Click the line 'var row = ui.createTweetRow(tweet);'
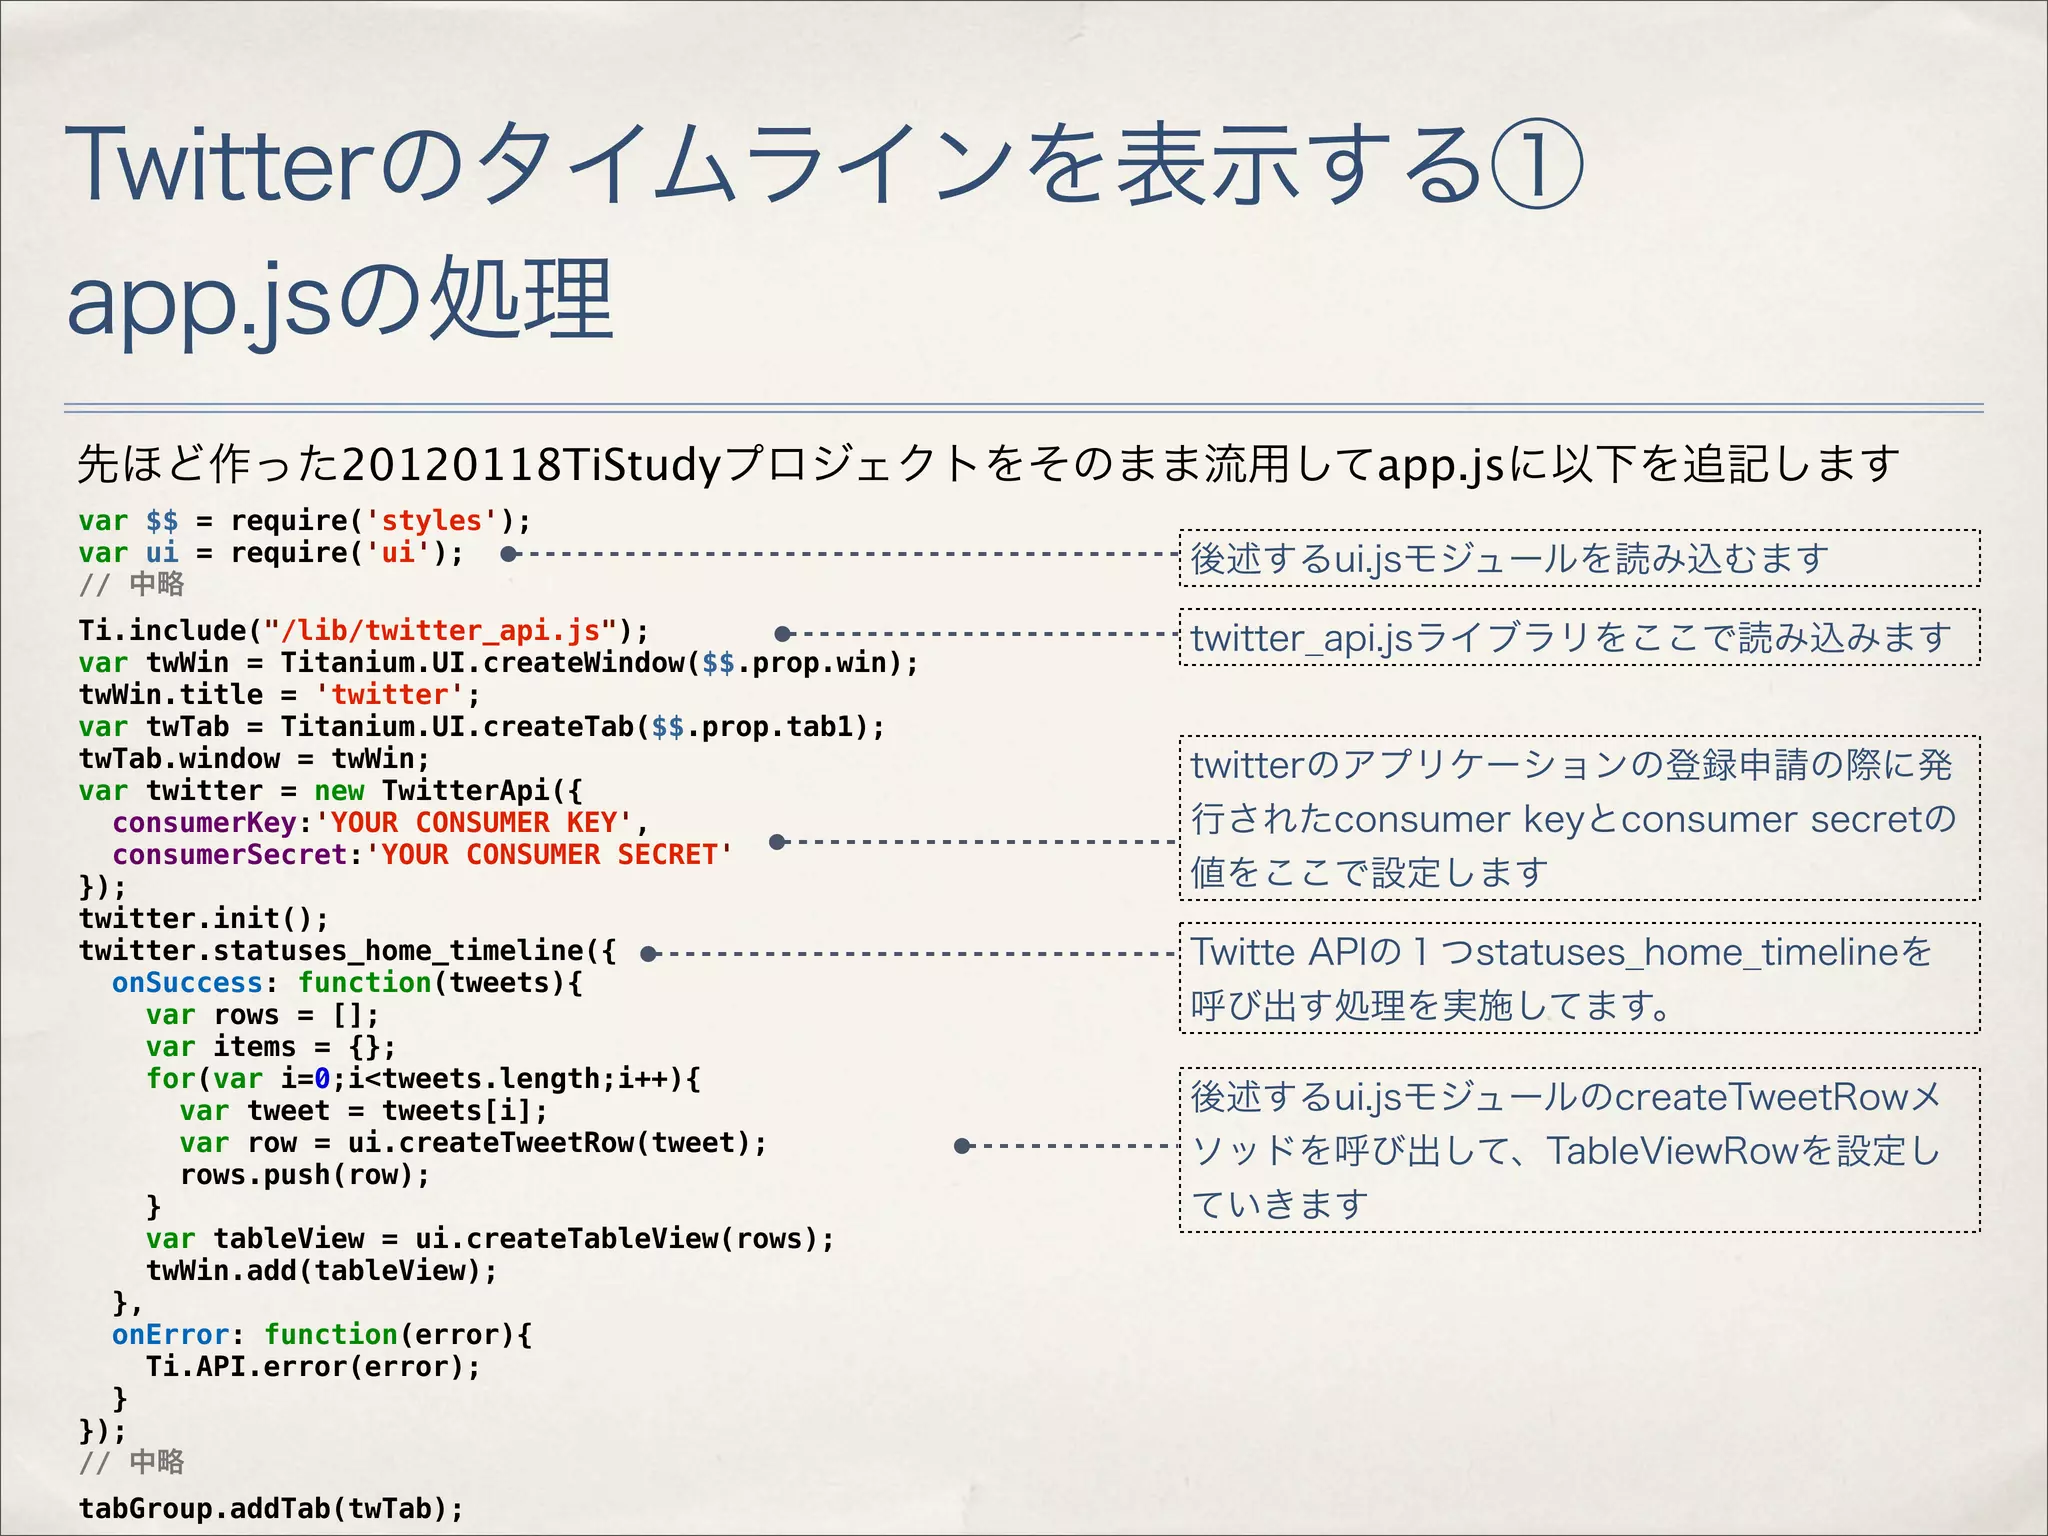This screenshot has height=1536, width=2048. coord(473,1143)
